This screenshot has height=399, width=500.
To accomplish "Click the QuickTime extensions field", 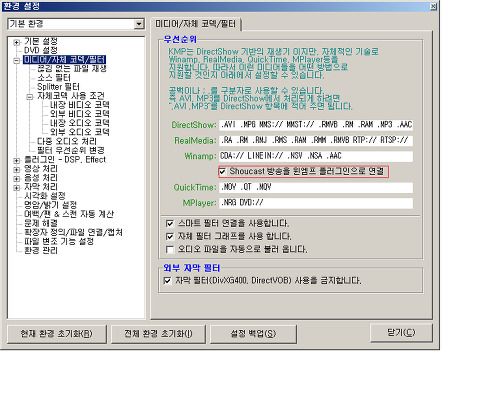I will point(316,187).
